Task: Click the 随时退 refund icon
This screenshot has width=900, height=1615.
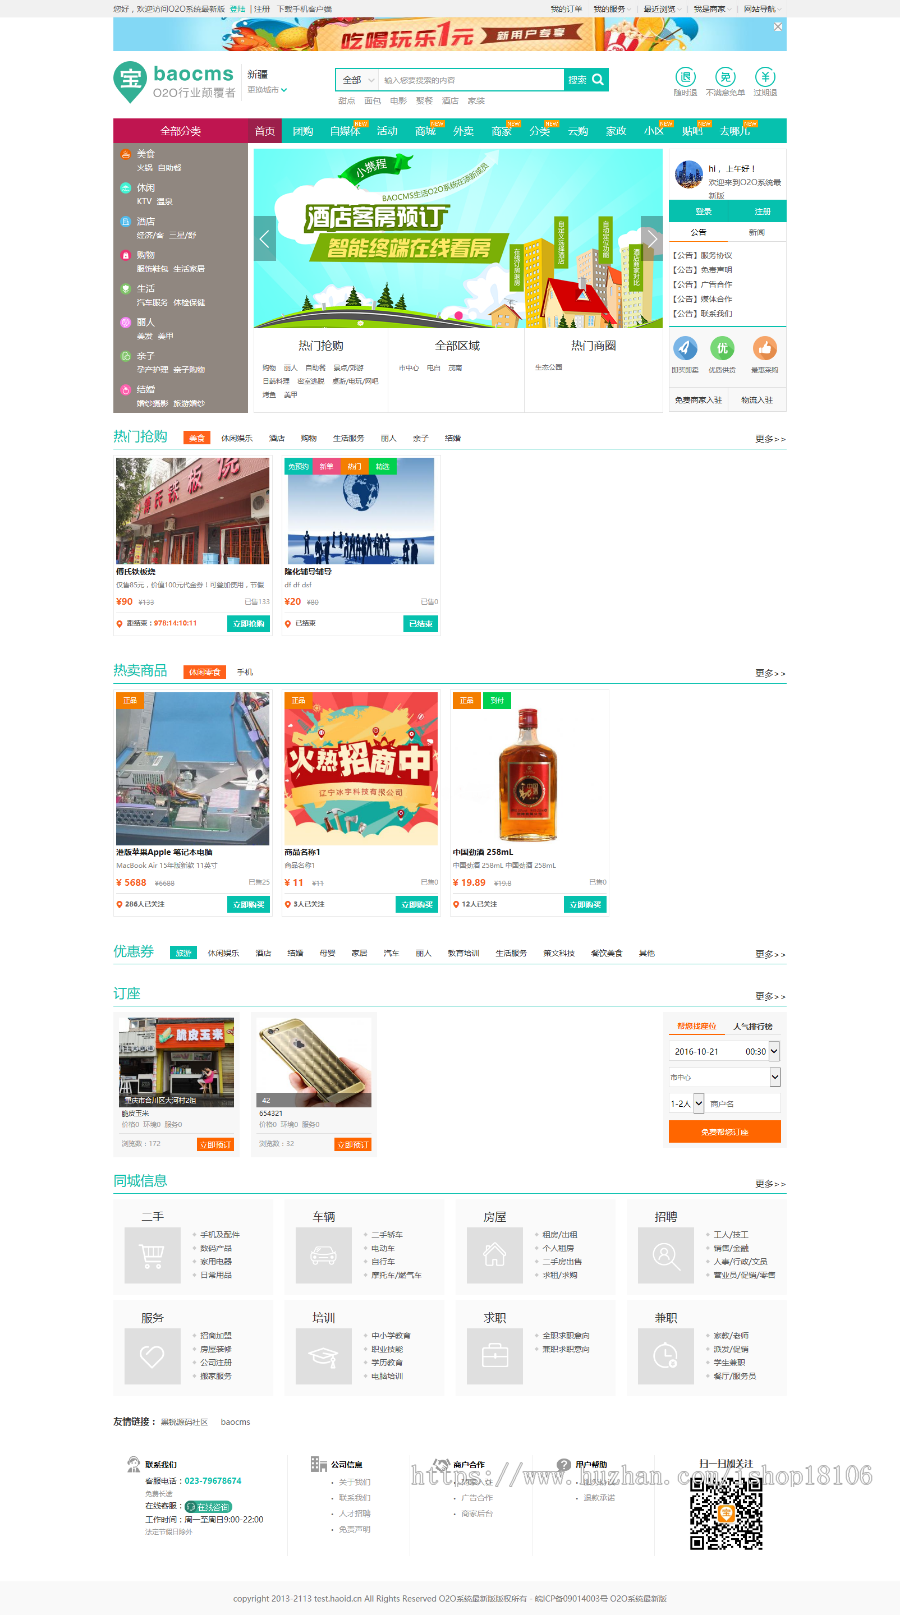Action: click(685, 77)
